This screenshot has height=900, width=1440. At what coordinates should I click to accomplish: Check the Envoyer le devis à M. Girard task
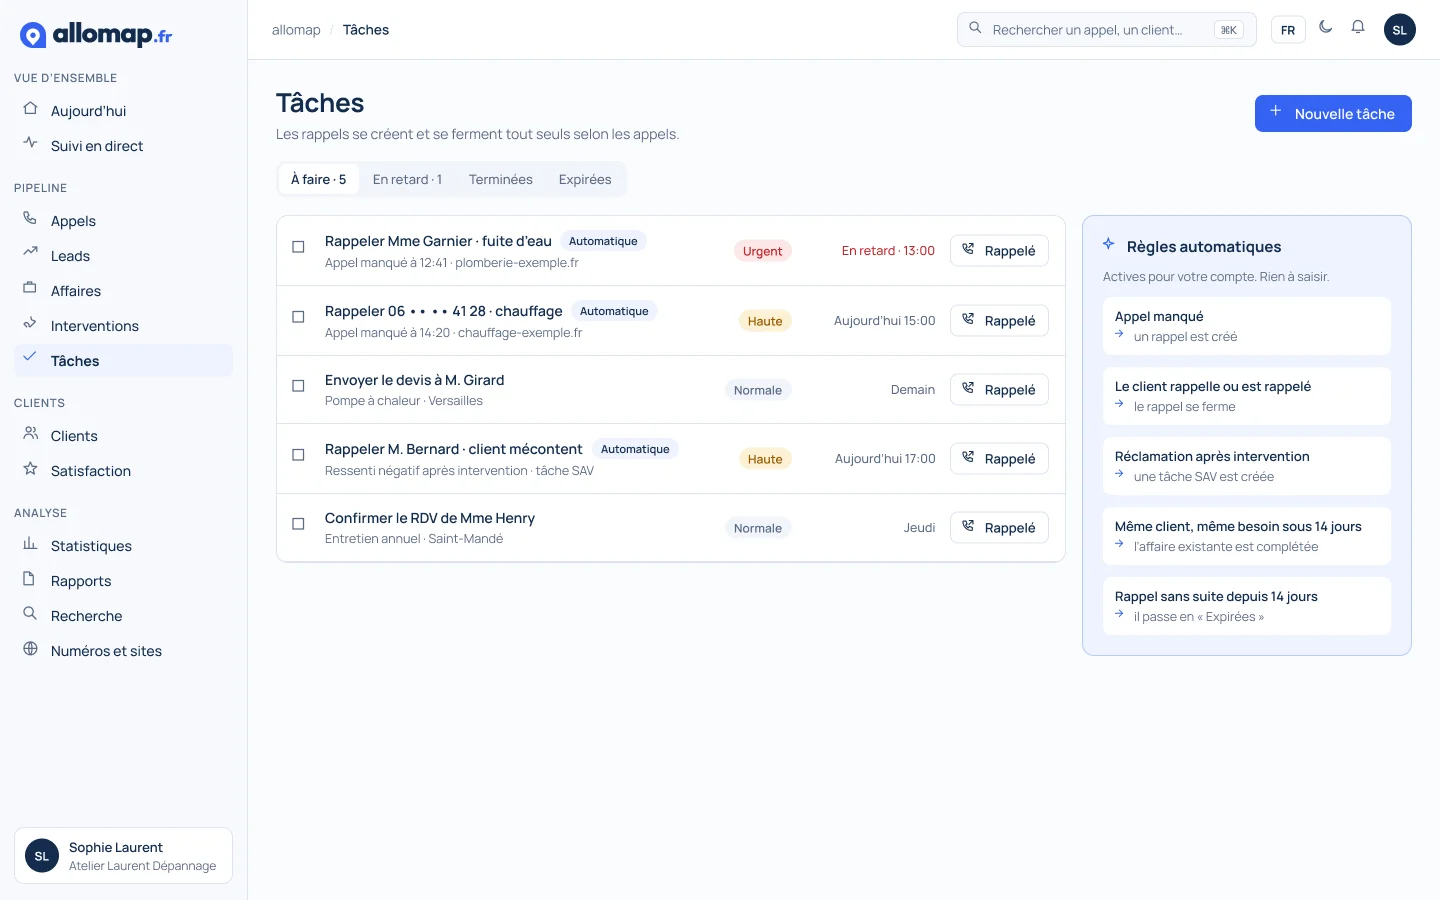(x=298, y=386)
